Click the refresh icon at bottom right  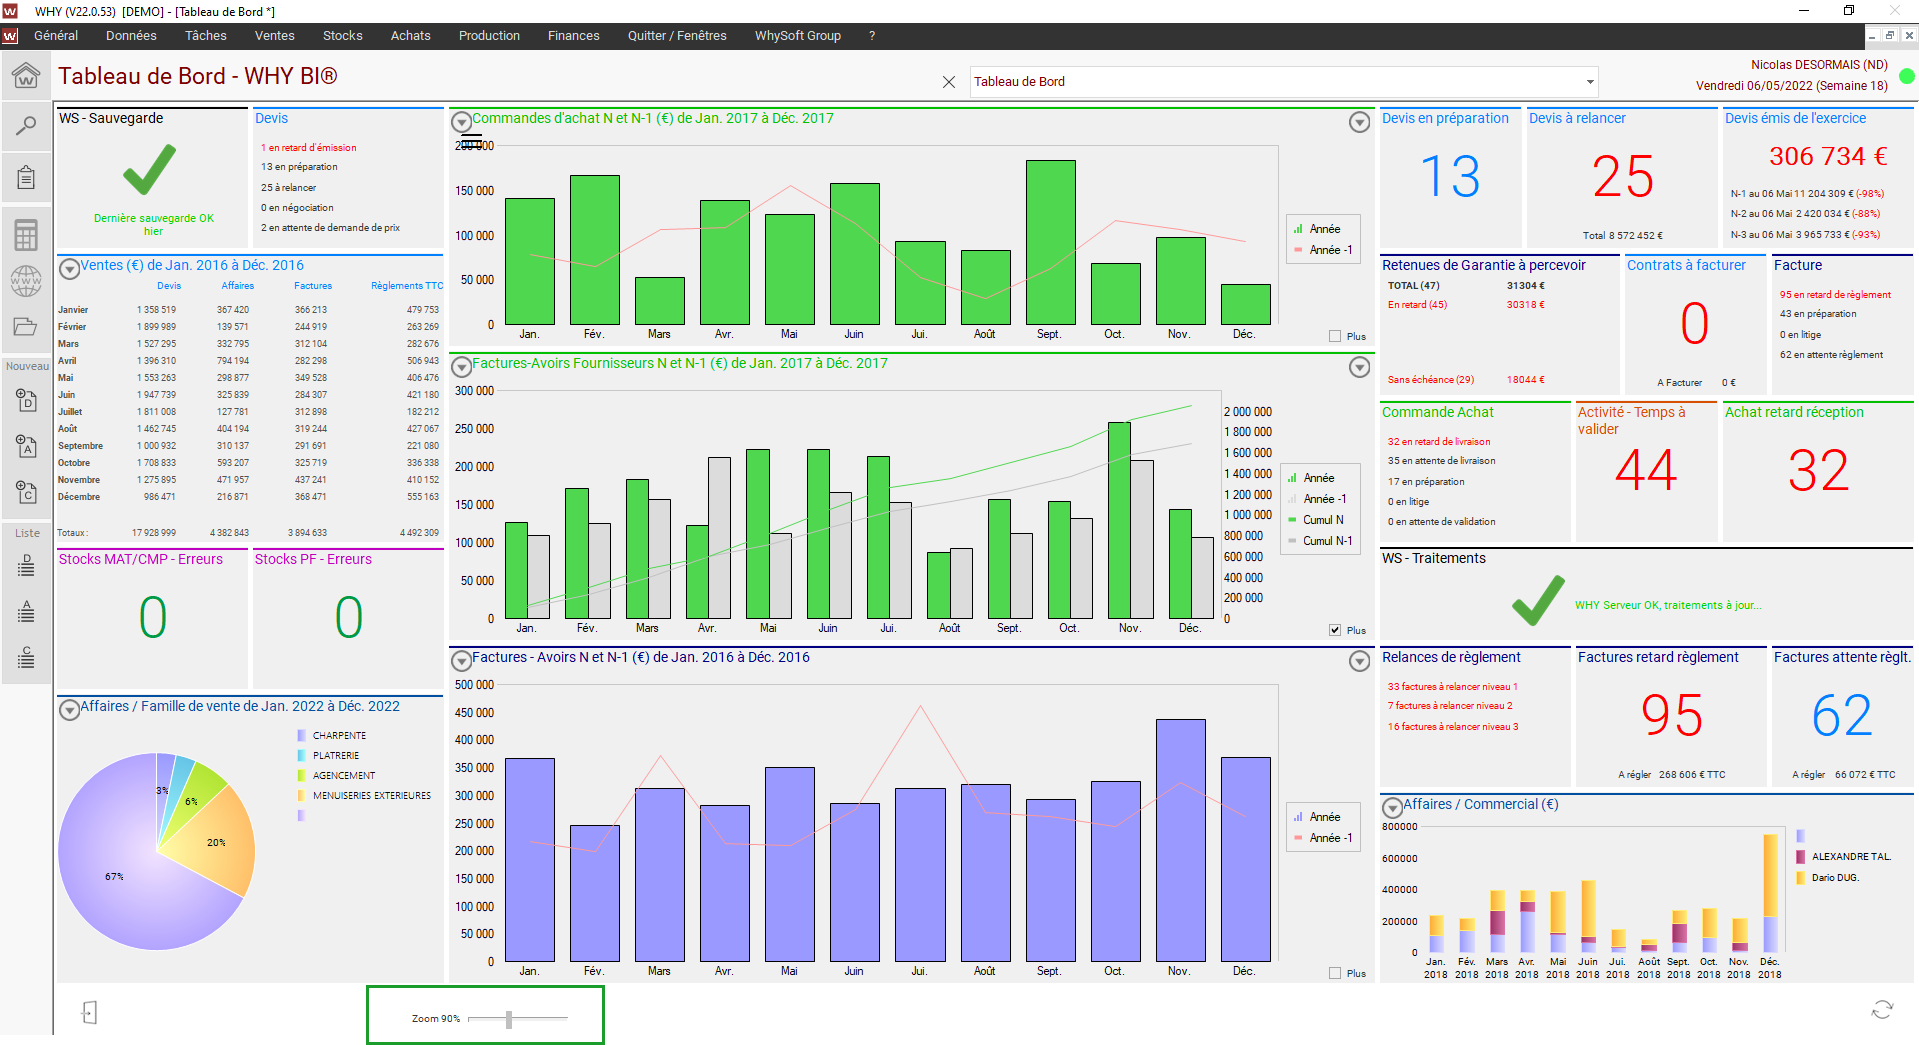1882,1010
